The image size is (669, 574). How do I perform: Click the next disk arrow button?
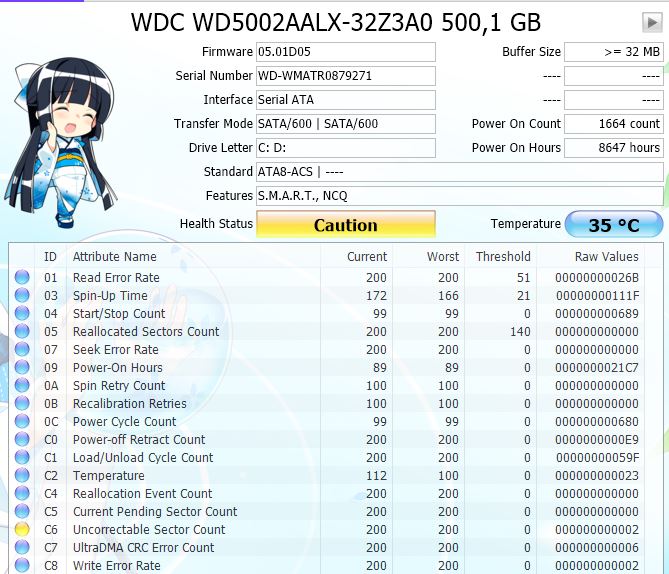click(652, 22)
